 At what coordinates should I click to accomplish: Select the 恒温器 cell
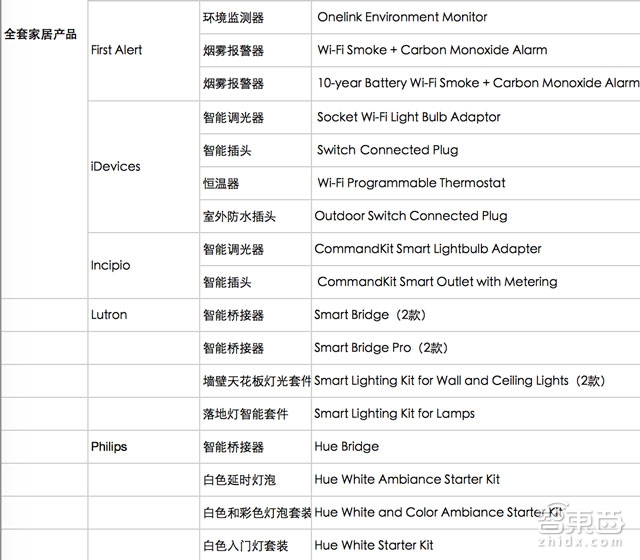tap(221, 183)
